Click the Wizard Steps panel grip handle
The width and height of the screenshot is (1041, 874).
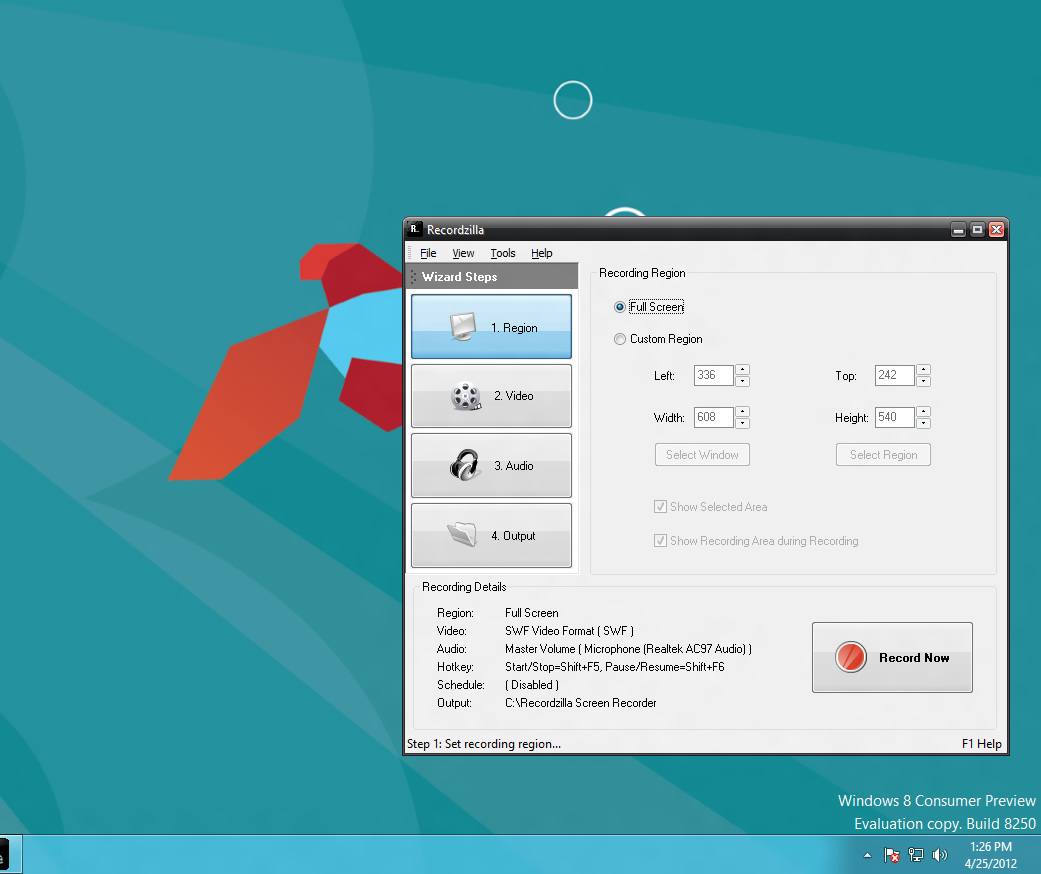[x=414, y=276]
